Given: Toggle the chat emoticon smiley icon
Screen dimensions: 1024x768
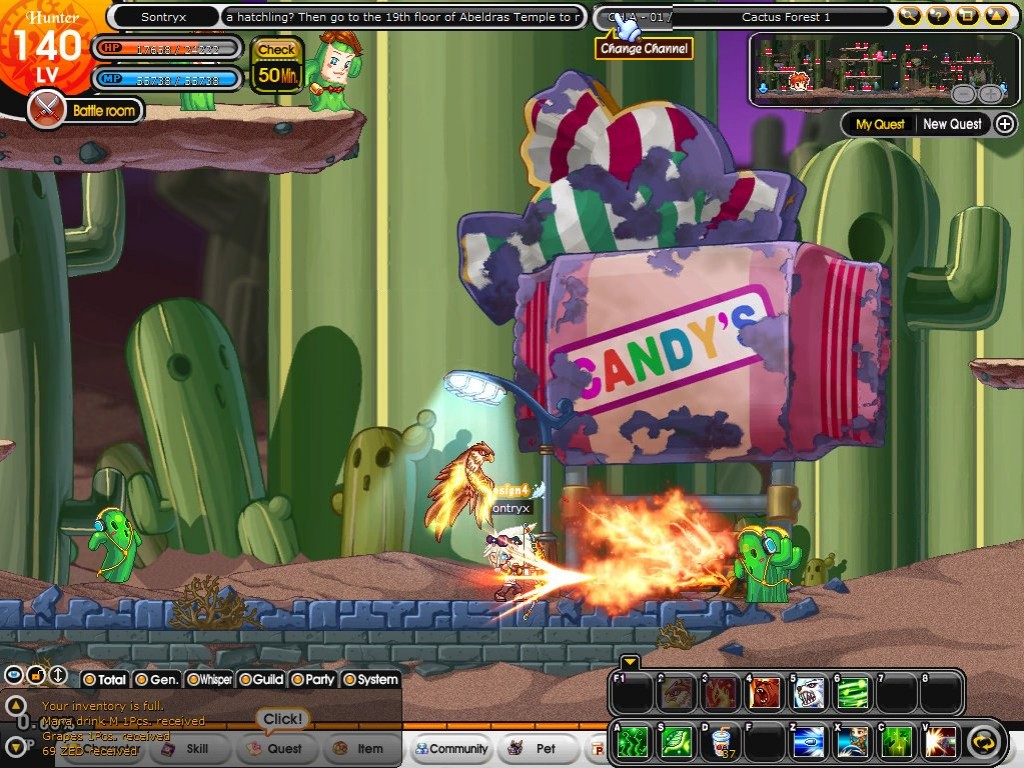Looking at the screenshot, I should 14,673.
